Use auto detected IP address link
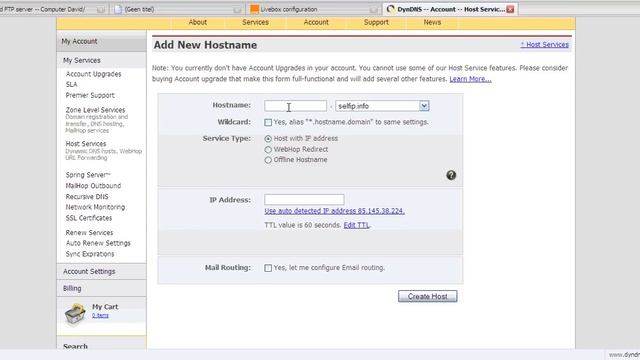 coord(334,211)
